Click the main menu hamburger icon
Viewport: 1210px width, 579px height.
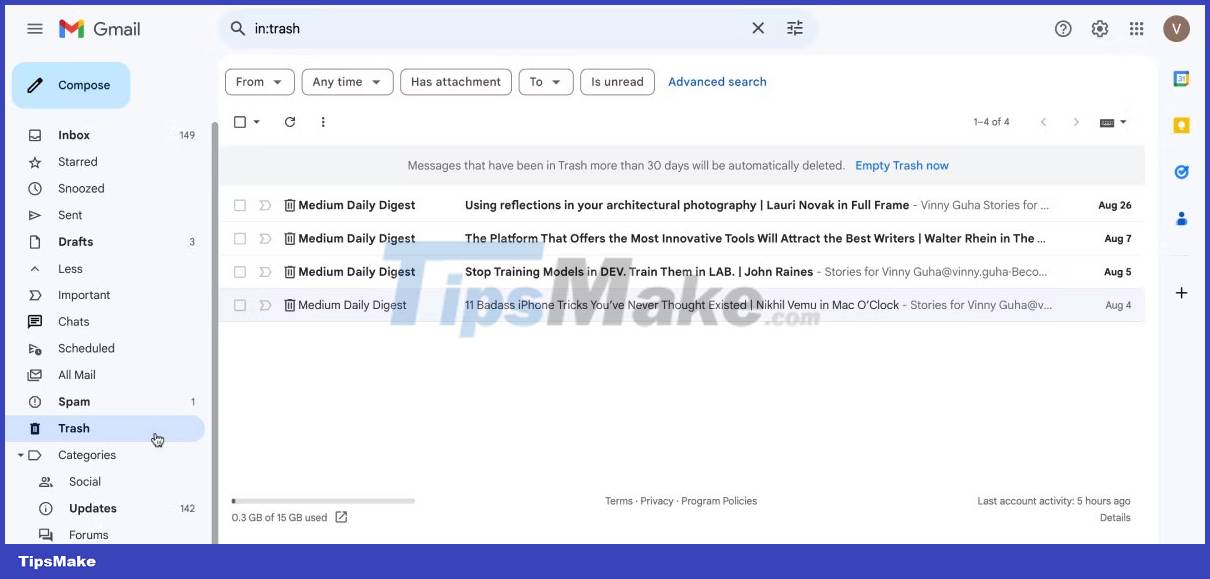pyautogui.click(x=34, y=28)
